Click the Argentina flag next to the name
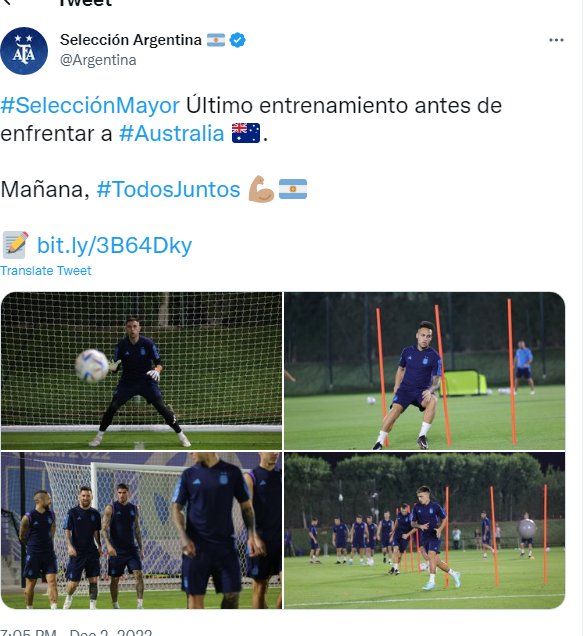This screenshot has height=636, width=583. pos(216,40)
